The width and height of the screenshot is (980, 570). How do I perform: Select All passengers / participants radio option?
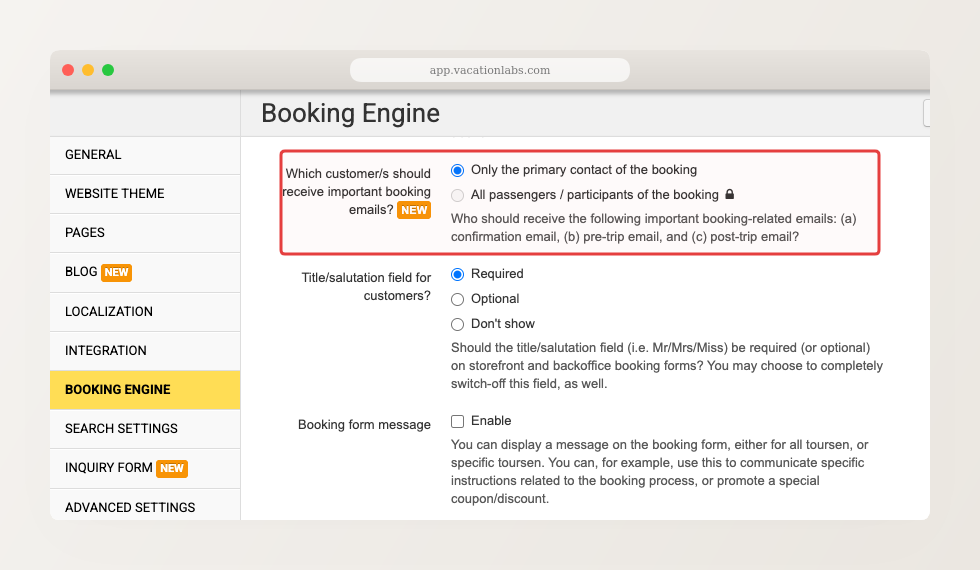click(458, 195)
